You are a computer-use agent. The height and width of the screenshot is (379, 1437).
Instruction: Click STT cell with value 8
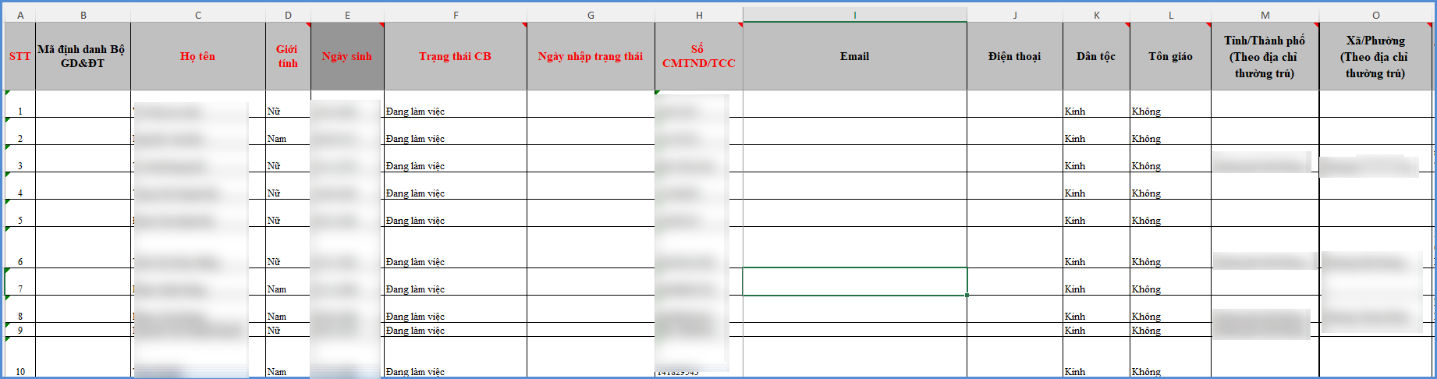20,309
